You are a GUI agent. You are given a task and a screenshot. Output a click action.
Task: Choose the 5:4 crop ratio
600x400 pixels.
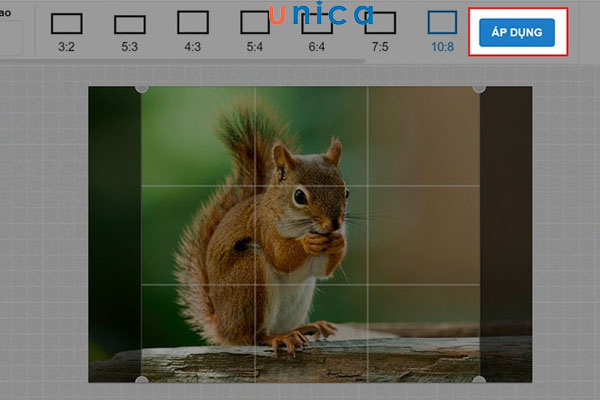(255, 31)
